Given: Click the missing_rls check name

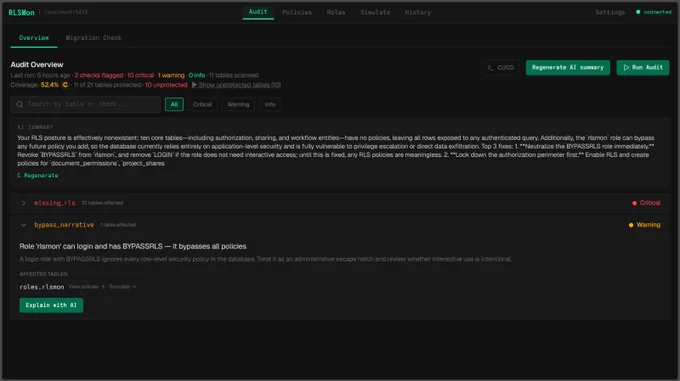Looking at the screenshot, I should click(55, 203).
